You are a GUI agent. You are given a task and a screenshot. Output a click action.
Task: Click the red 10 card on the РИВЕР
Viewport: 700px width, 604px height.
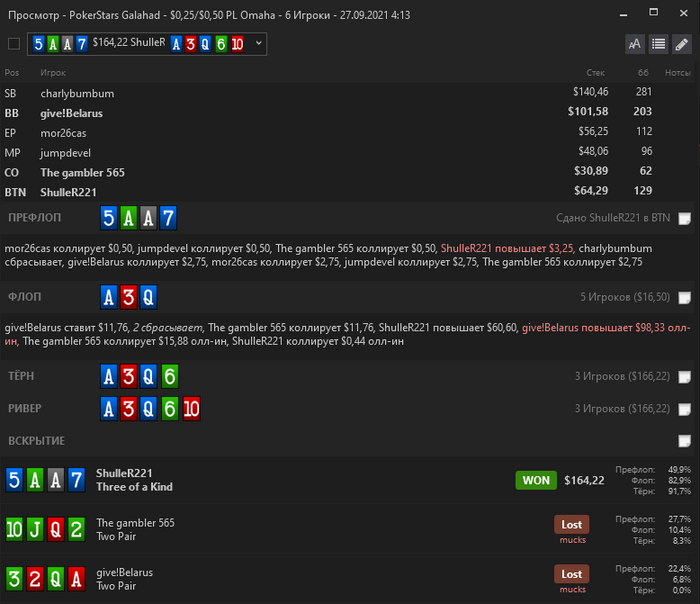[x=191, y=408]
